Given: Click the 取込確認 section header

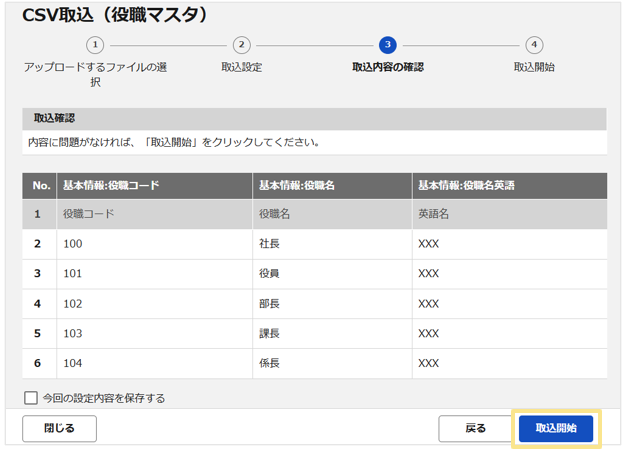Looking at the screenshot, I should (x=314, y=118).
